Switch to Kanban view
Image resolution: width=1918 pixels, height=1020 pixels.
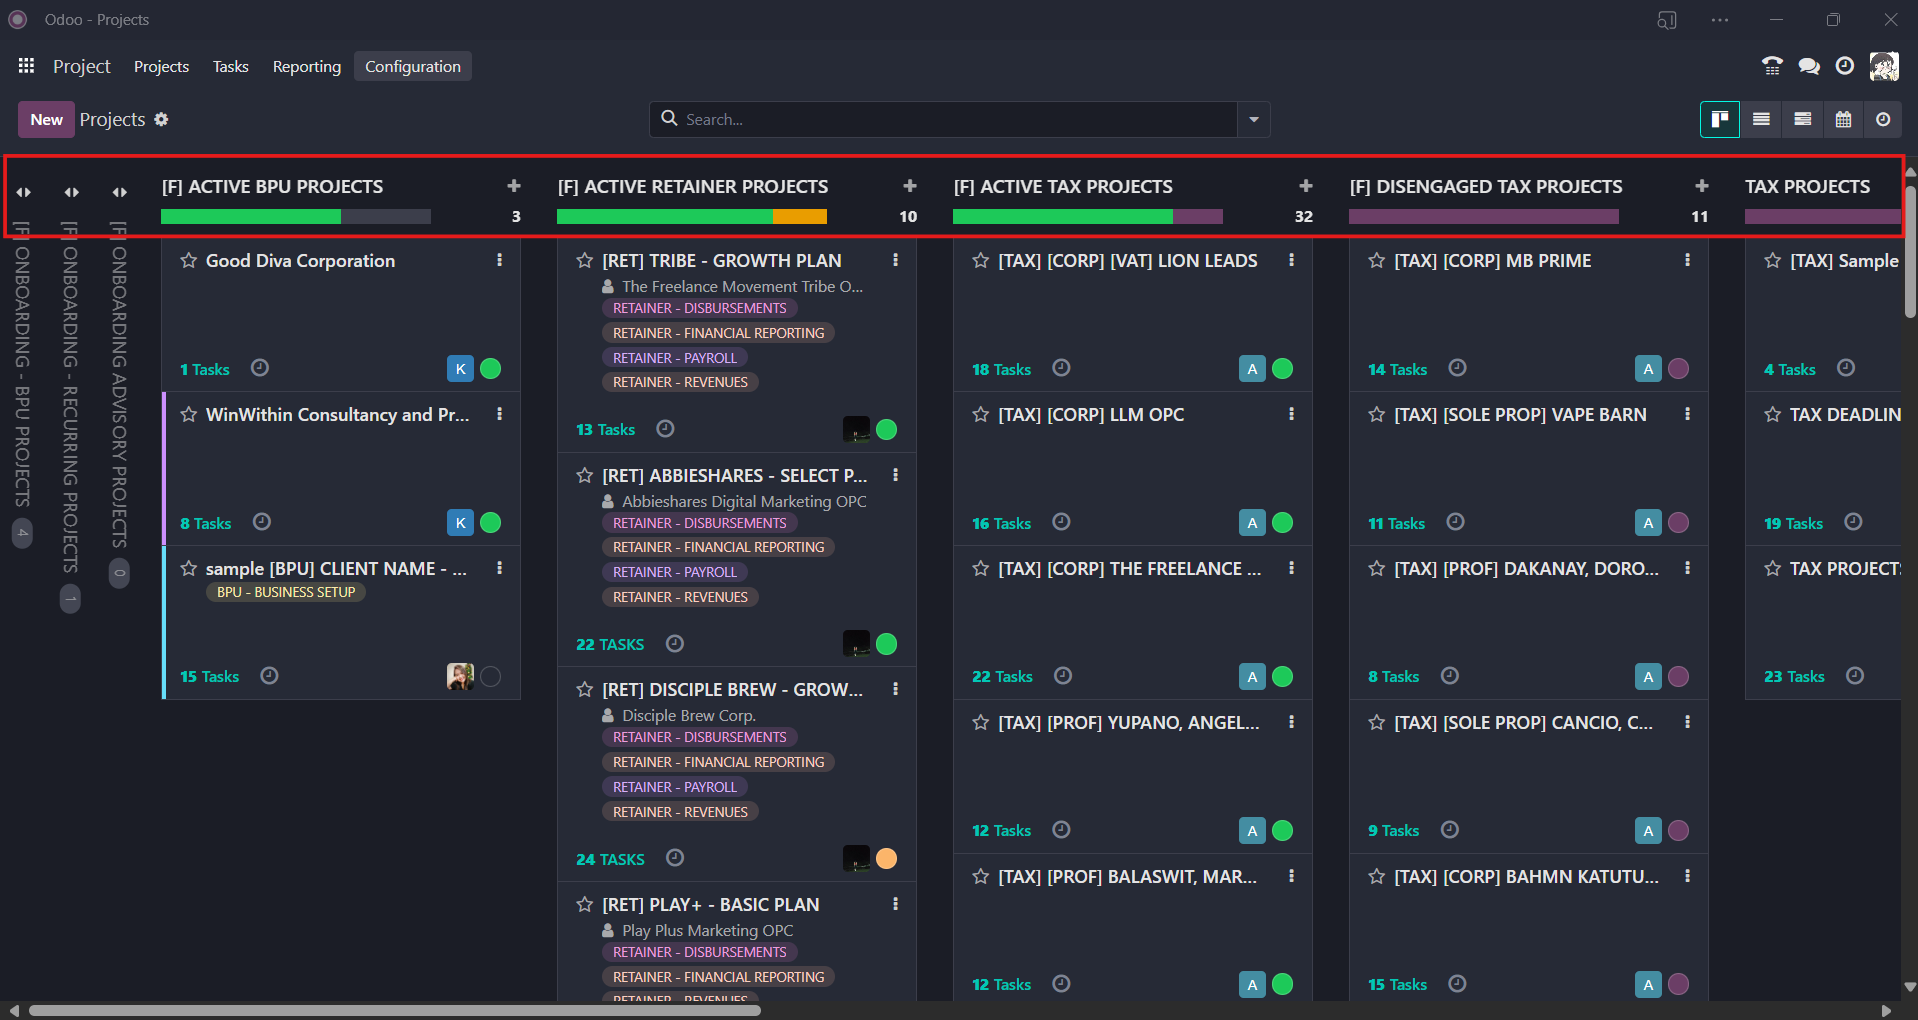point(1719,120)
